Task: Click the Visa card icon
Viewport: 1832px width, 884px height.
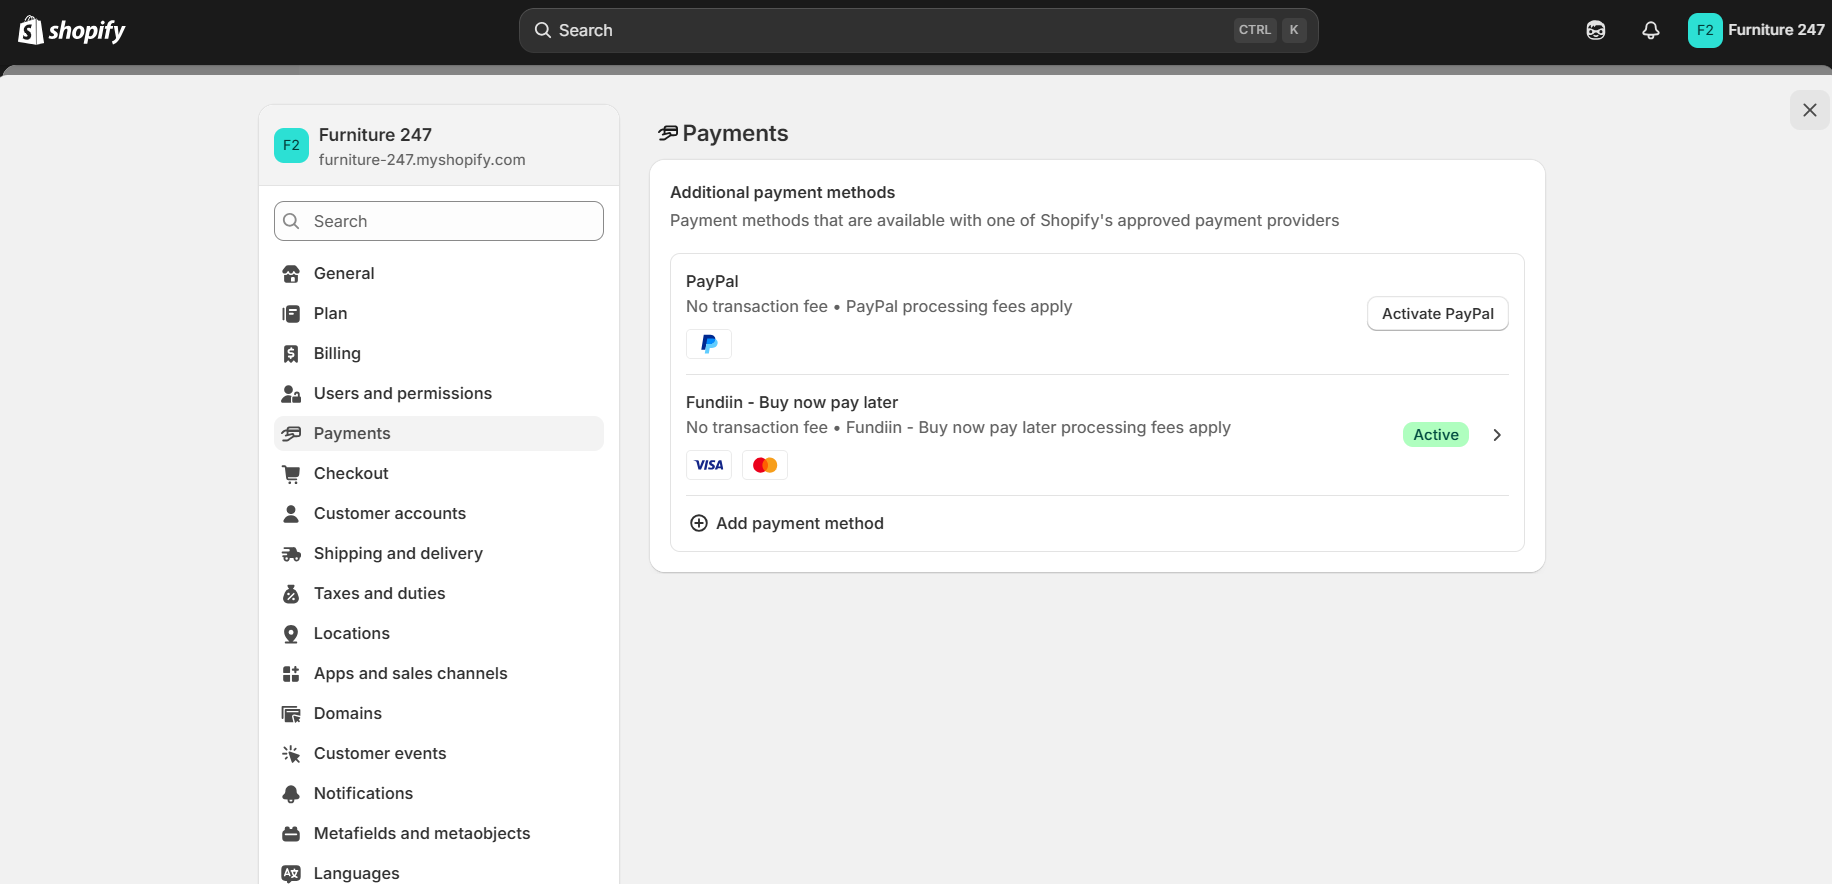Action: tap(709, 465)
